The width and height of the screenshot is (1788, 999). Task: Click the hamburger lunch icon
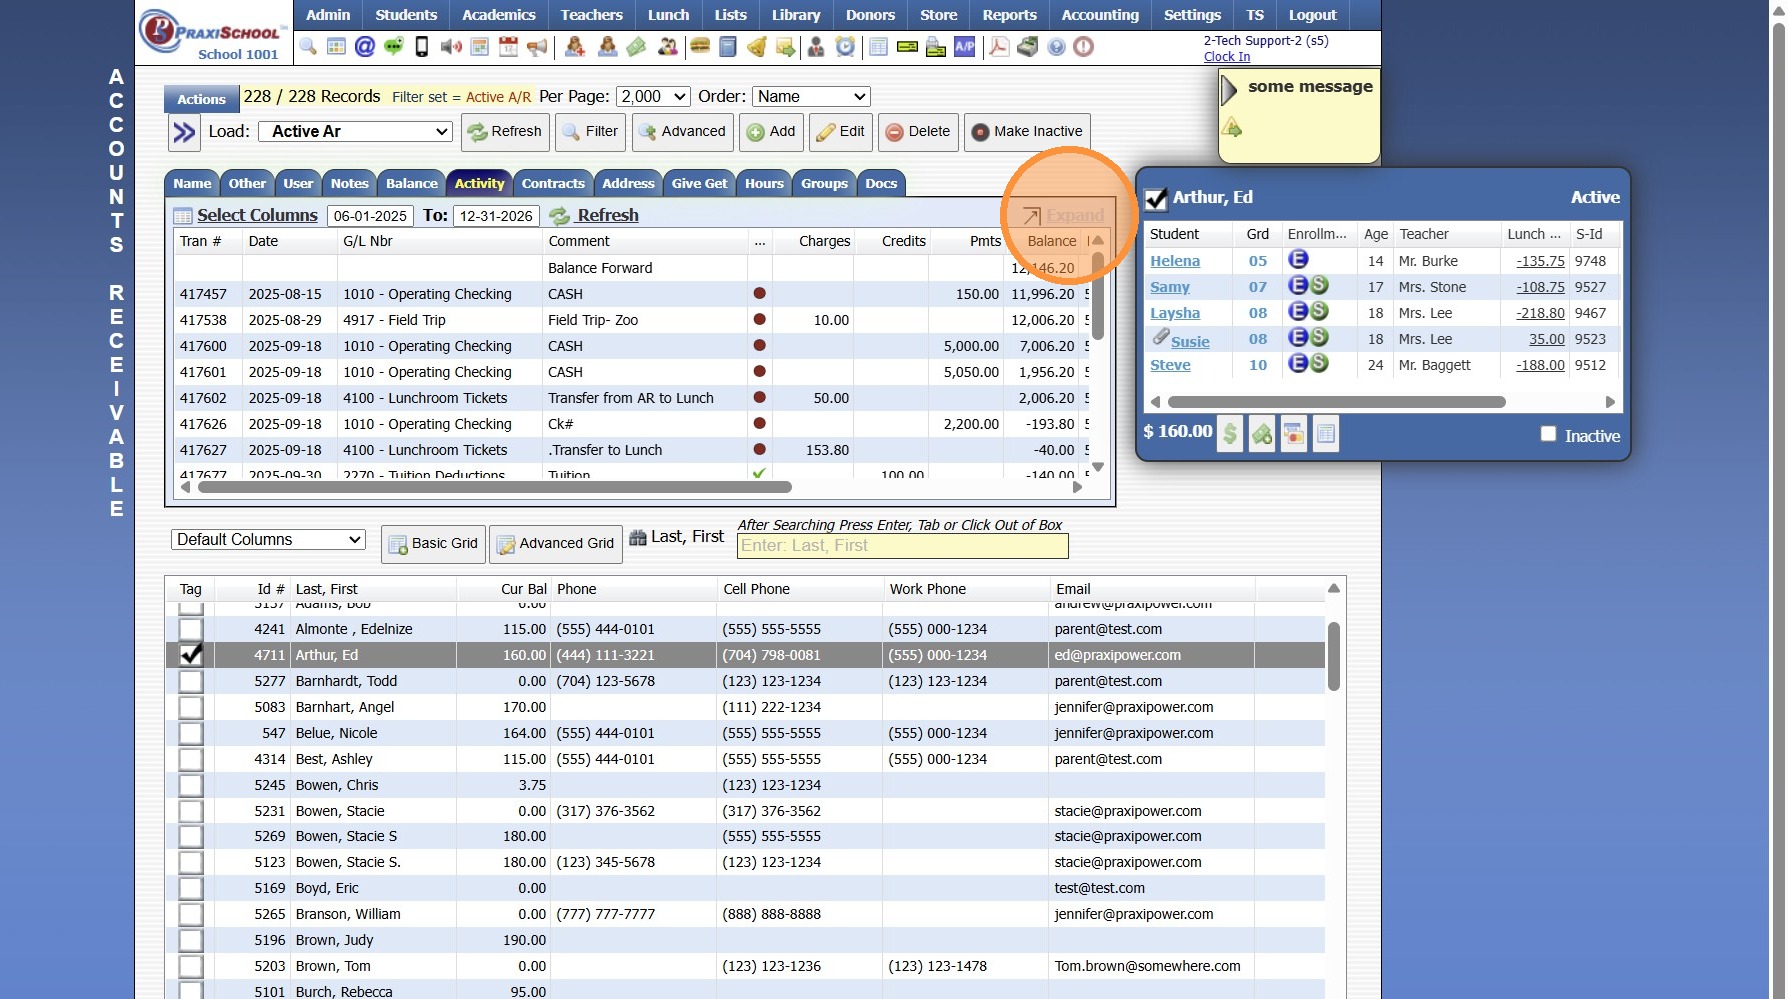point(700,47)
